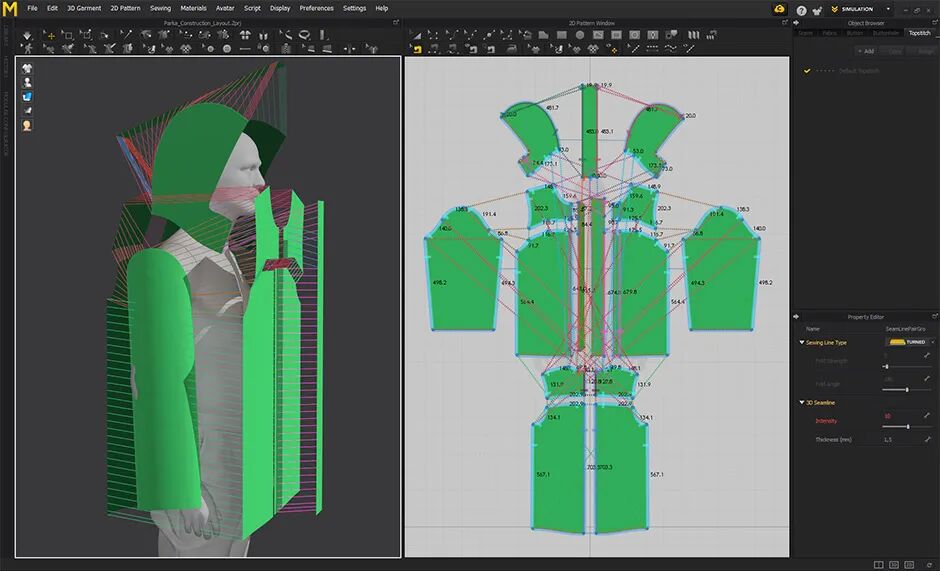This screenshot has height=571, width=940.
Task: Open the TURNED sewing line type dropdown
Action: pyautogui.click(x=909, y=342)
